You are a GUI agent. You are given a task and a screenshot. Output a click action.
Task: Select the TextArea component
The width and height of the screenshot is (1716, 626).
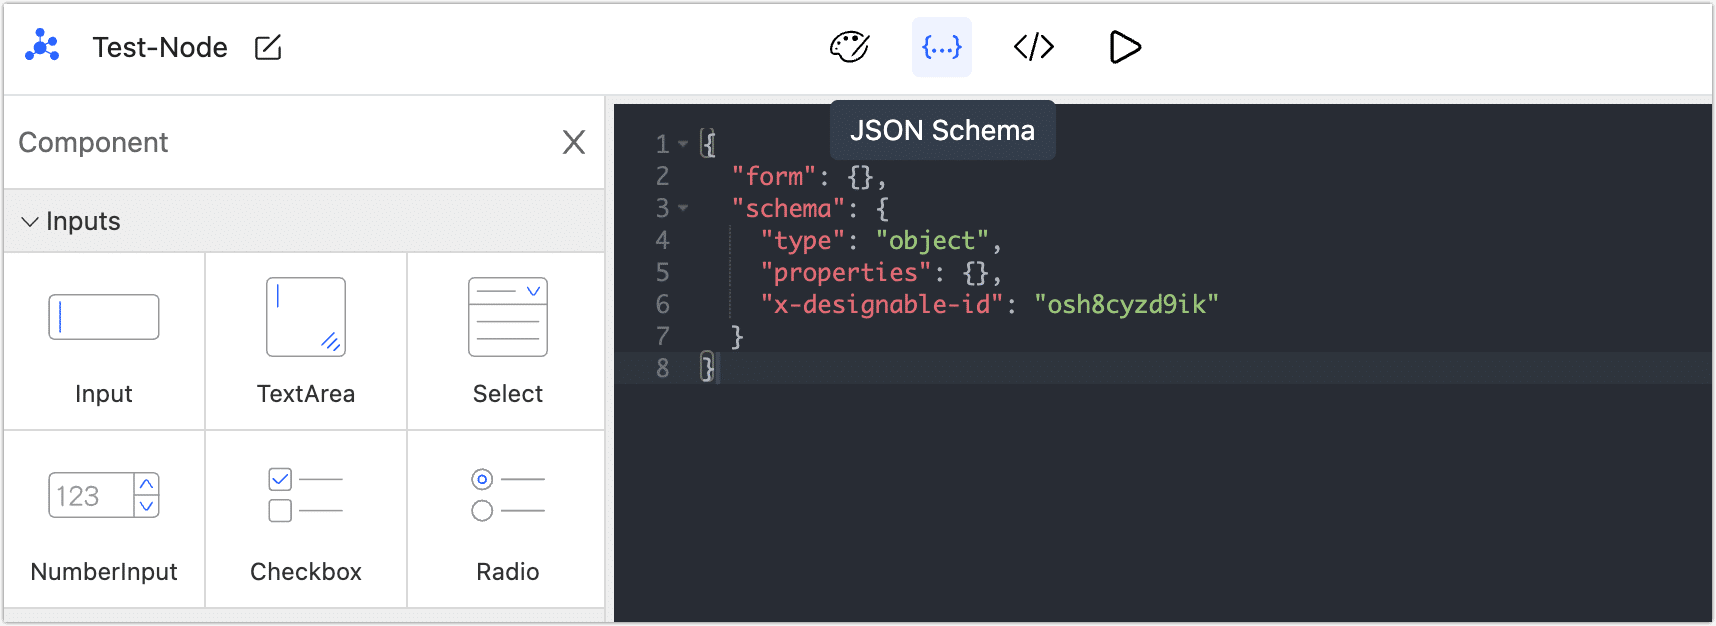(306, 342)
